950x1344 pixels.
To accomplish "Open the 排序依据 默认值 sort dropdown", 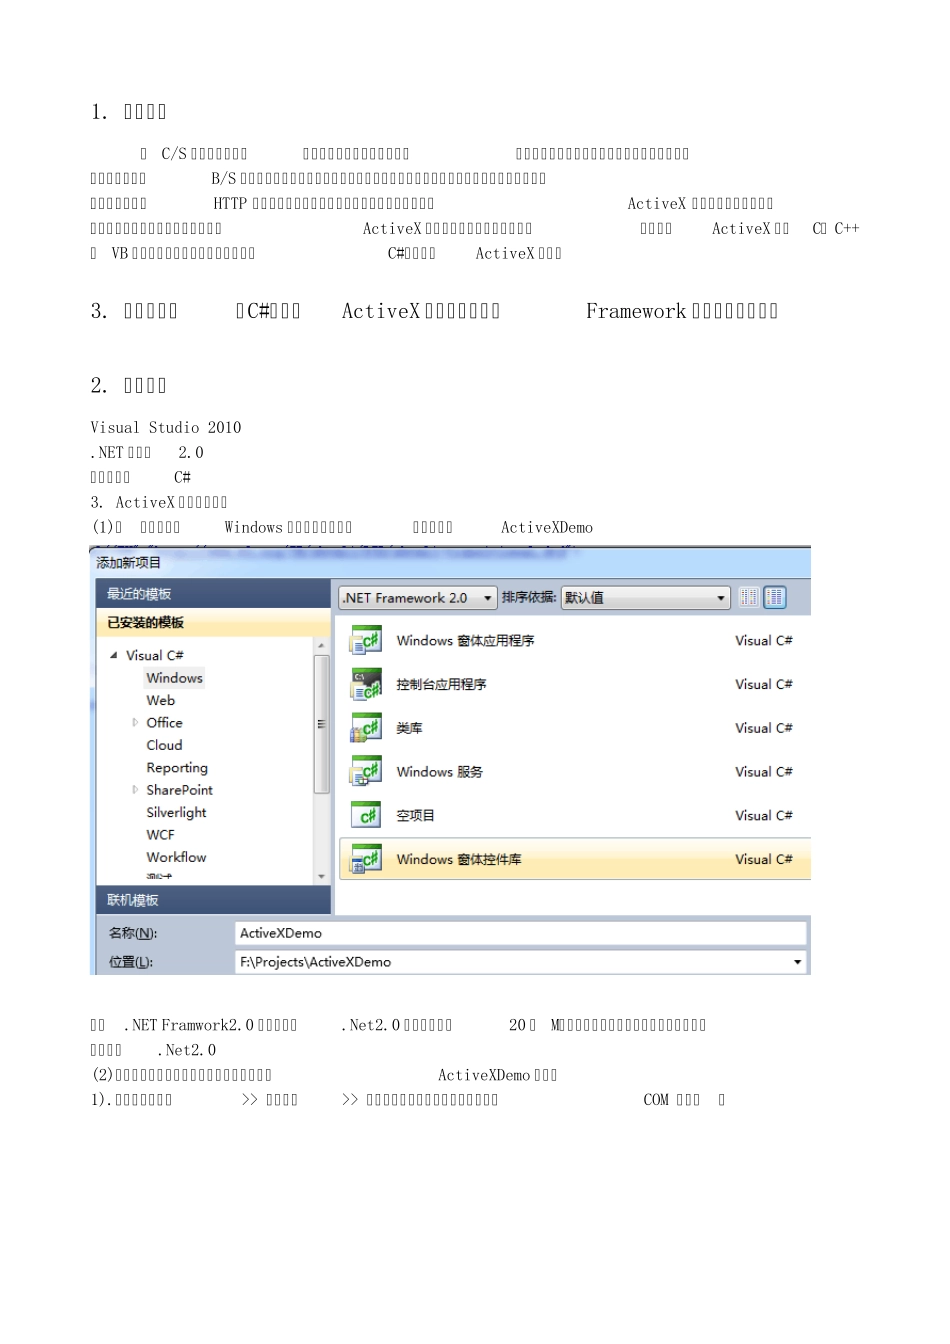I will tap(645, 598).
